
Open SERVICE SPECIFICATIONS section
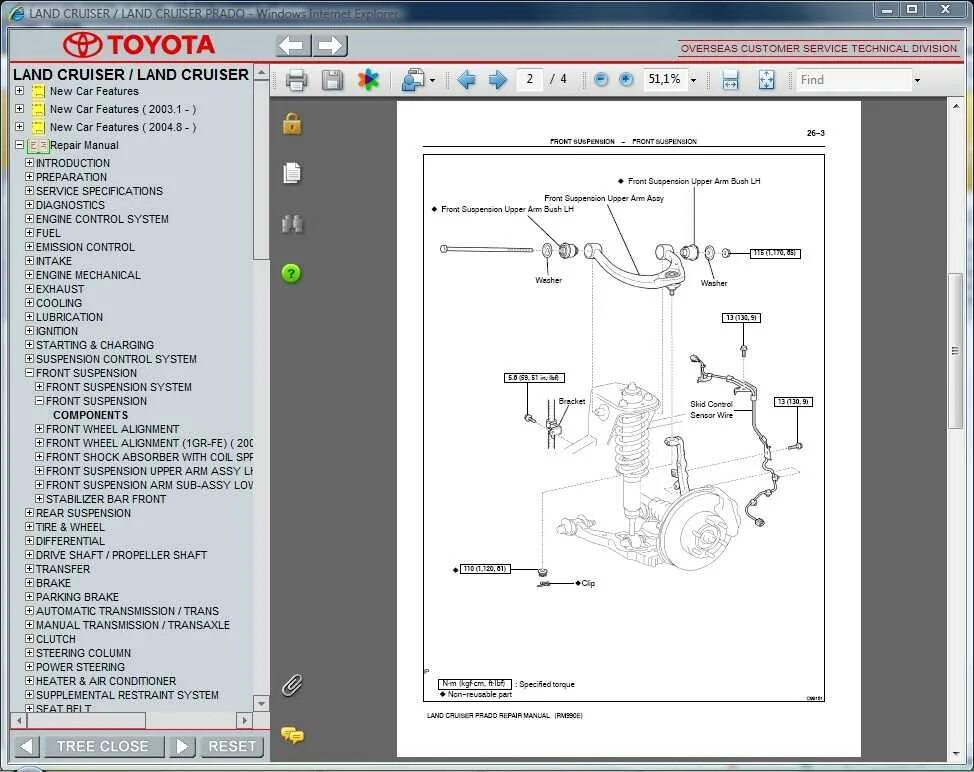[99, 191]
